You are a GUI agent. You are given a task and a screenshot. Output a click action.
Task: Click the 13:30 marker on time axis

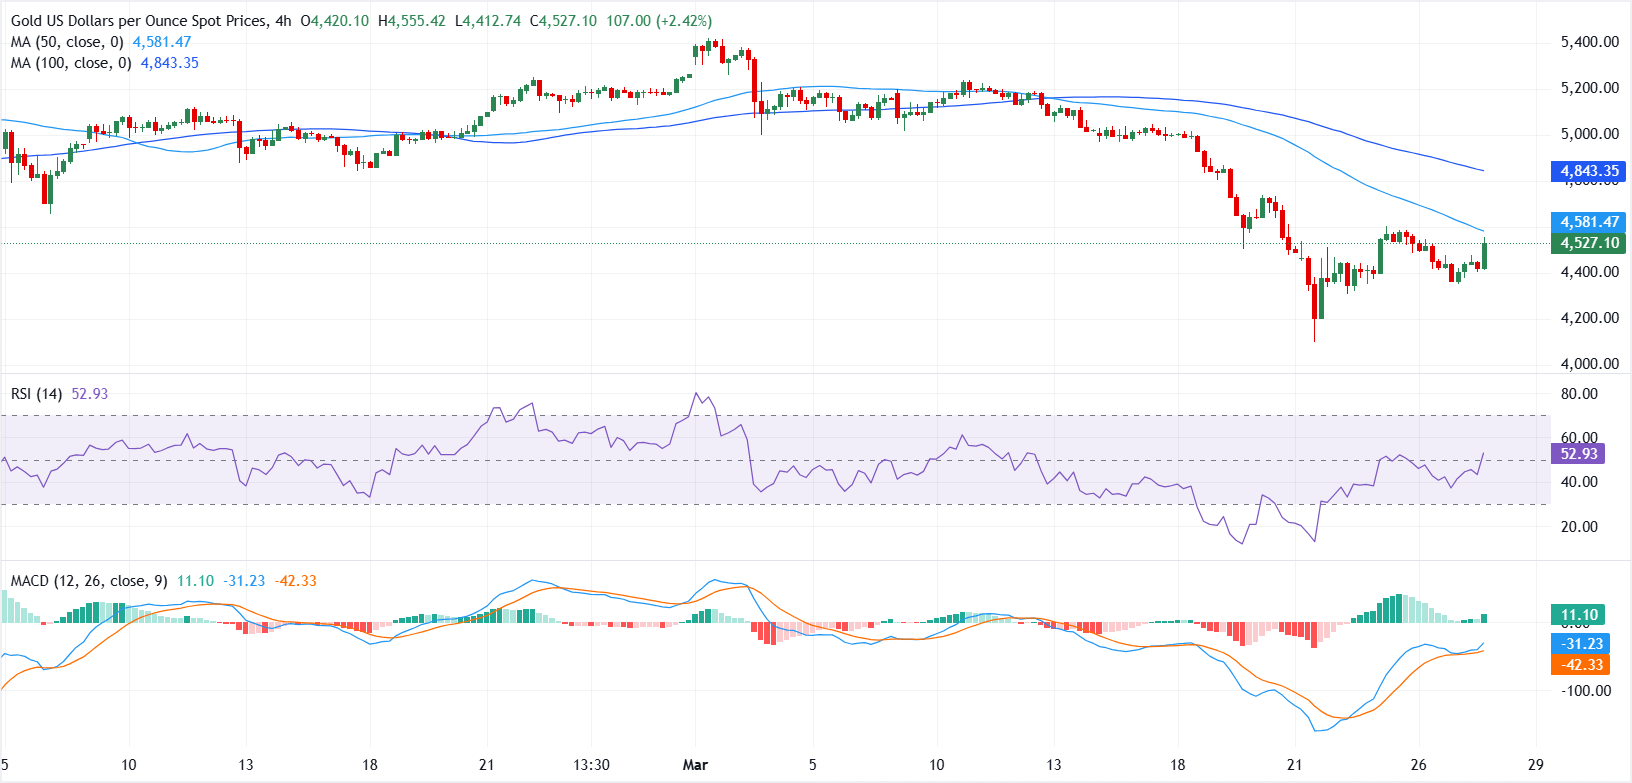pyautogui.click(x=591, y=765)
